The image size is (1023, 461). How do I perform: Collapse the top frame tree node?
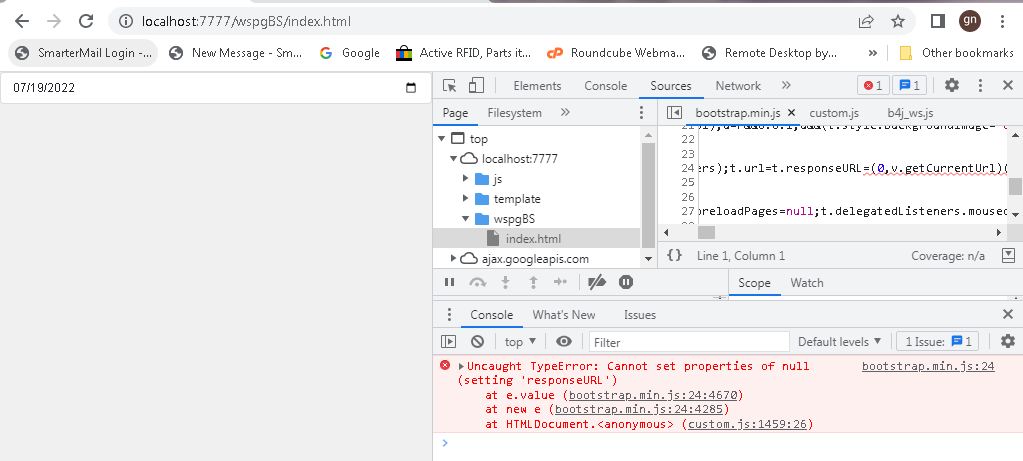[442, 139]
